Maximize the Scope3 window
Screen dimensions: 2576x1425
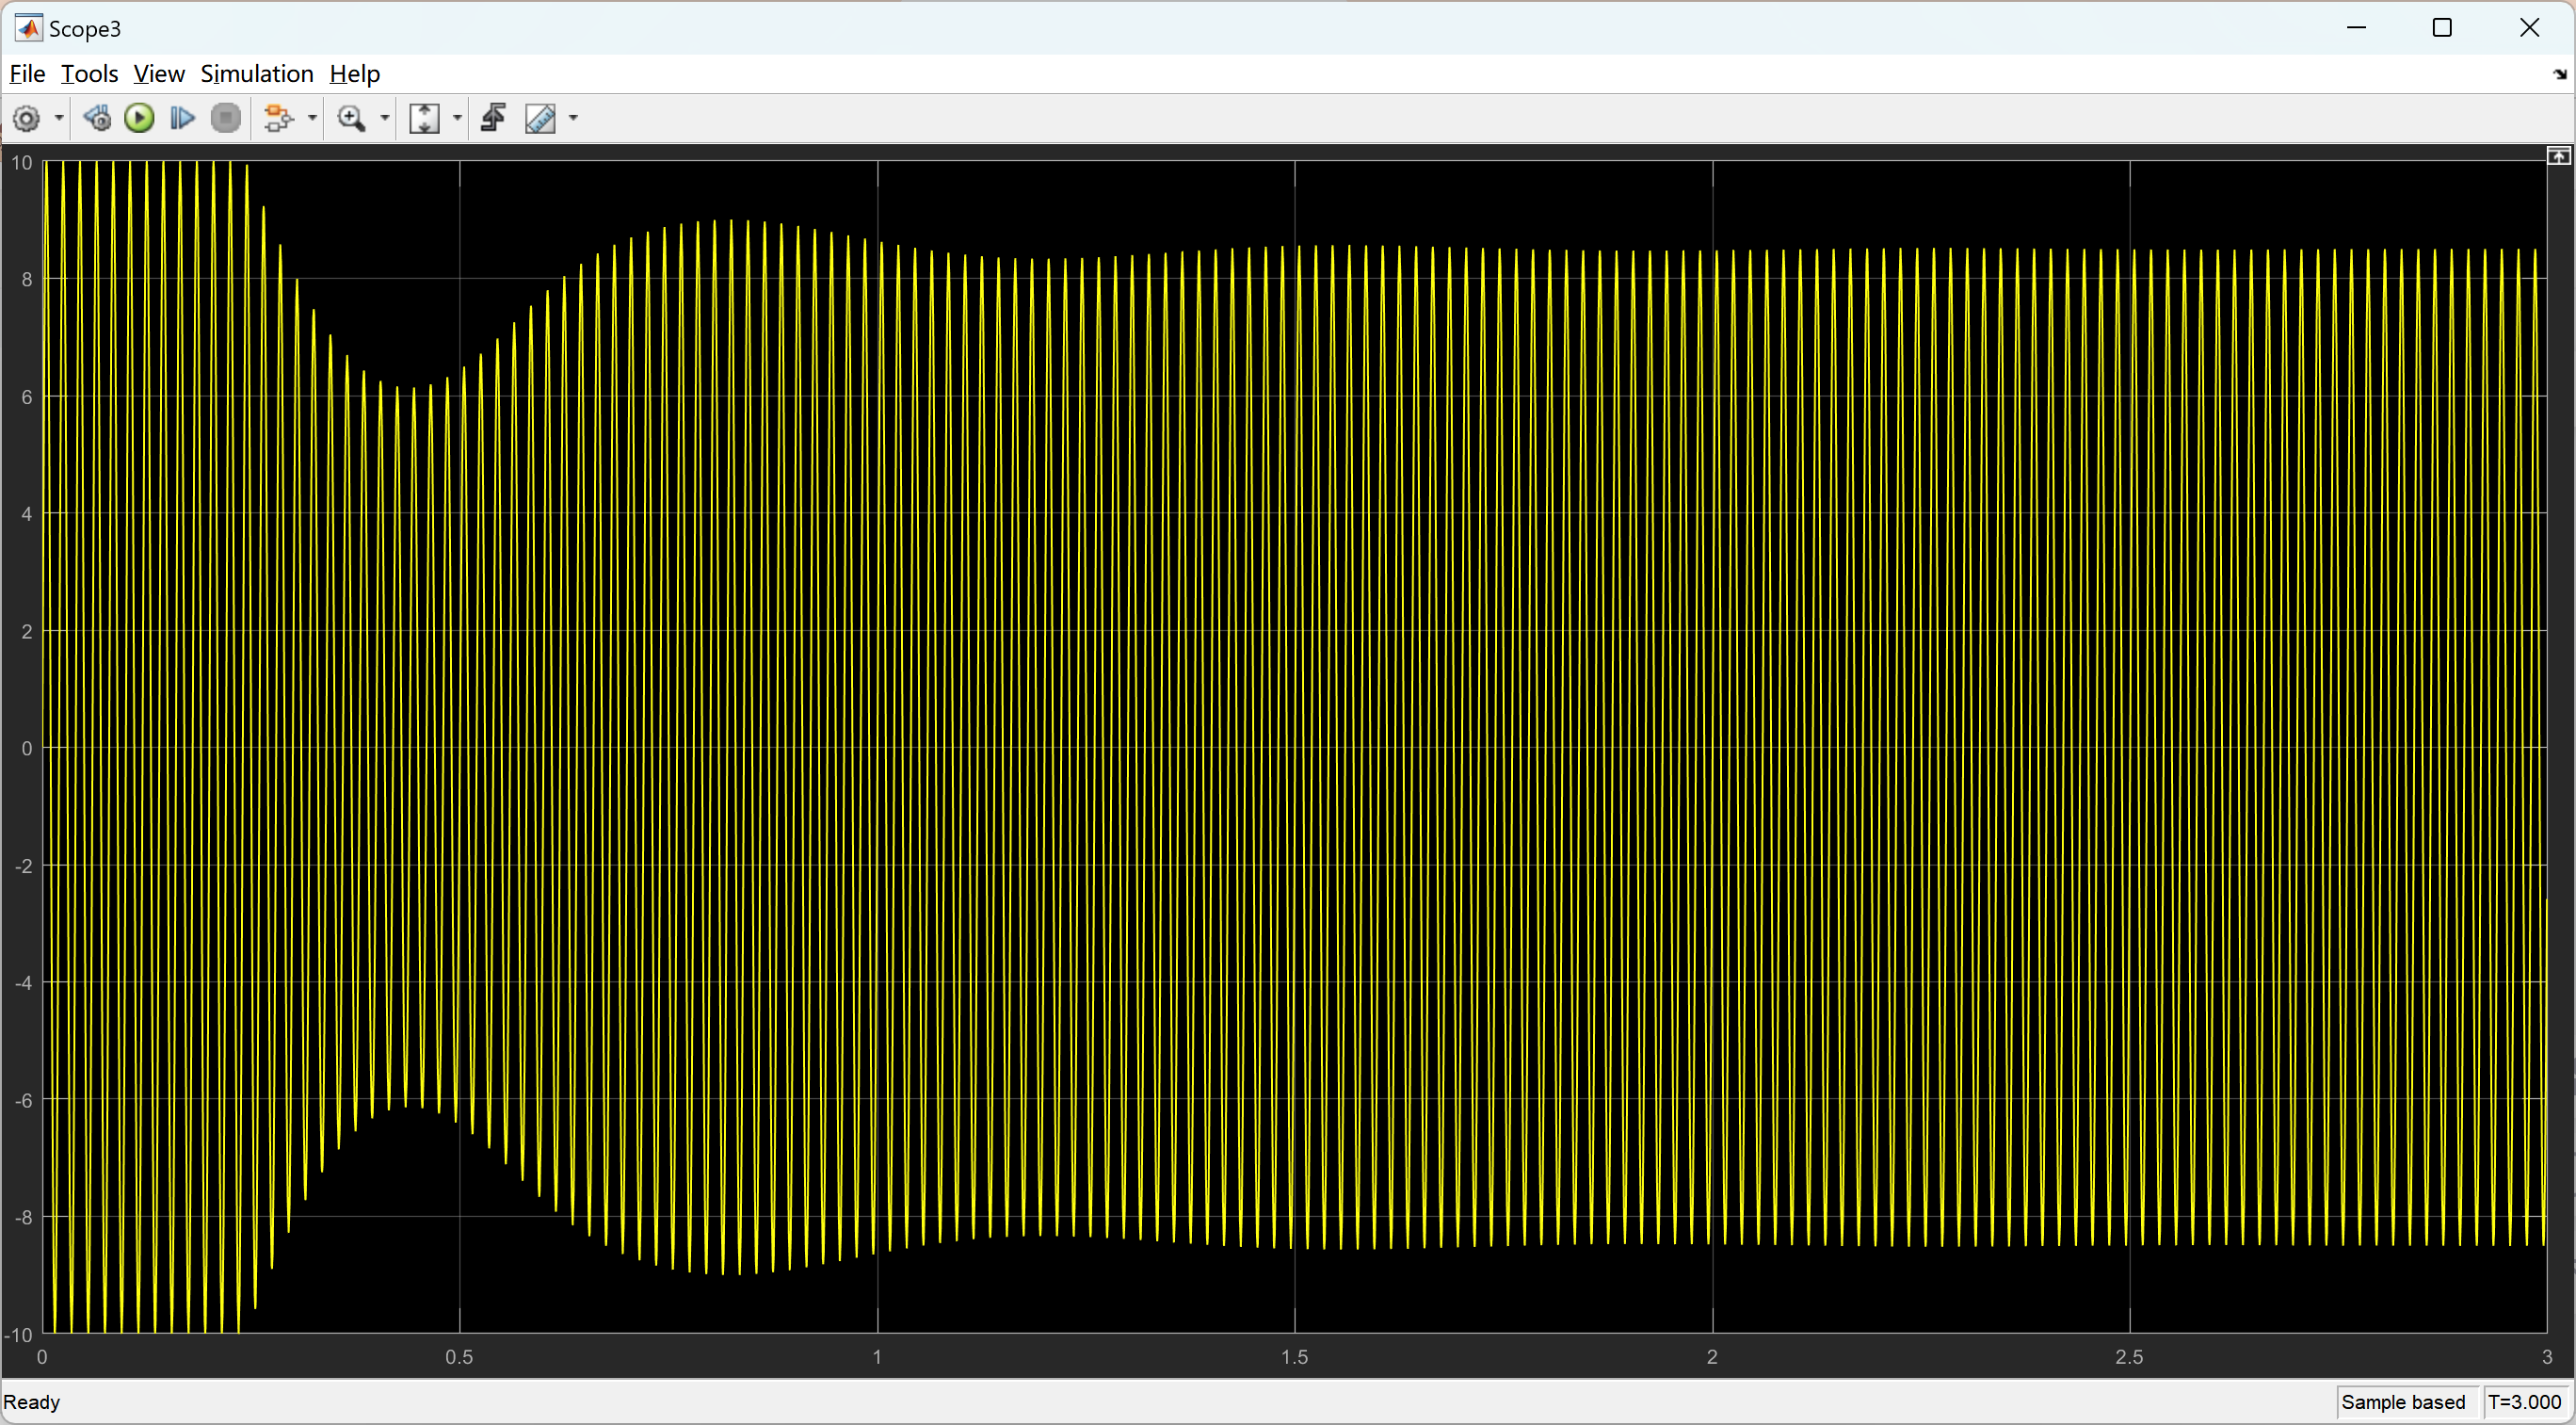(2442, 28)
